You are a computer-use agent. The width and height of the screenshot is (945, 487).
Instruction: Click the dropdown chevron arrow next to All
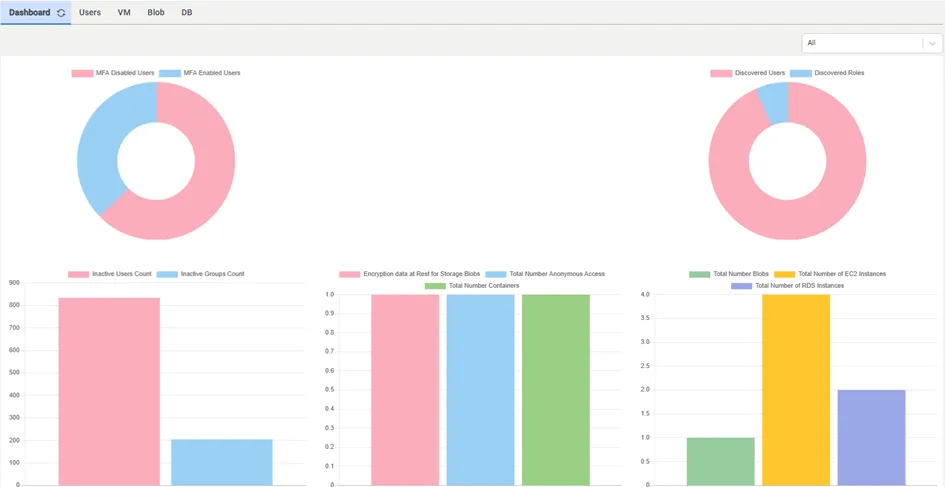pyautogui.click(x=932, y=43)
